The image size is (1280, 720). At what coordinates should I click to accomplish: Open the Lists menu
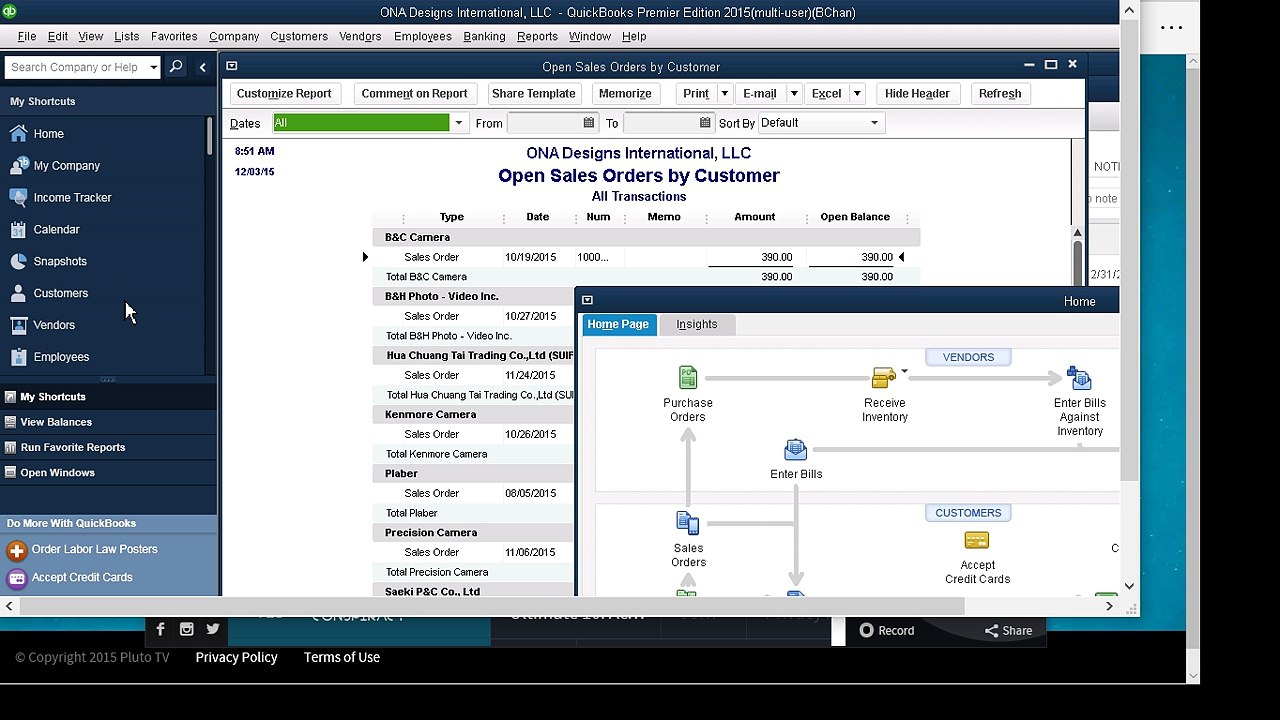pyautogui.click(x=127, y=36)
